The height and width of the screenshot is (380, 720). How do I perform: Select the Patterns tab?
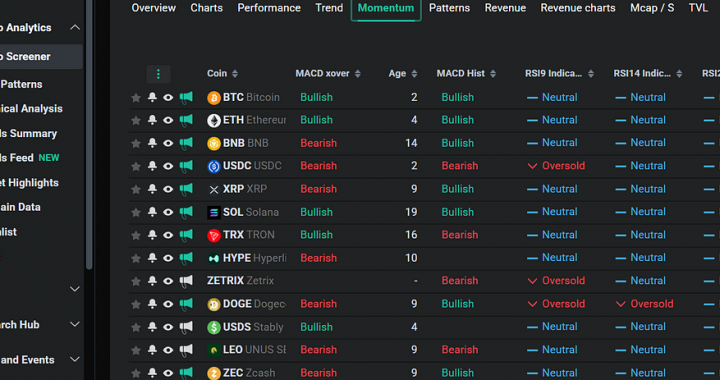pos(450,8)
